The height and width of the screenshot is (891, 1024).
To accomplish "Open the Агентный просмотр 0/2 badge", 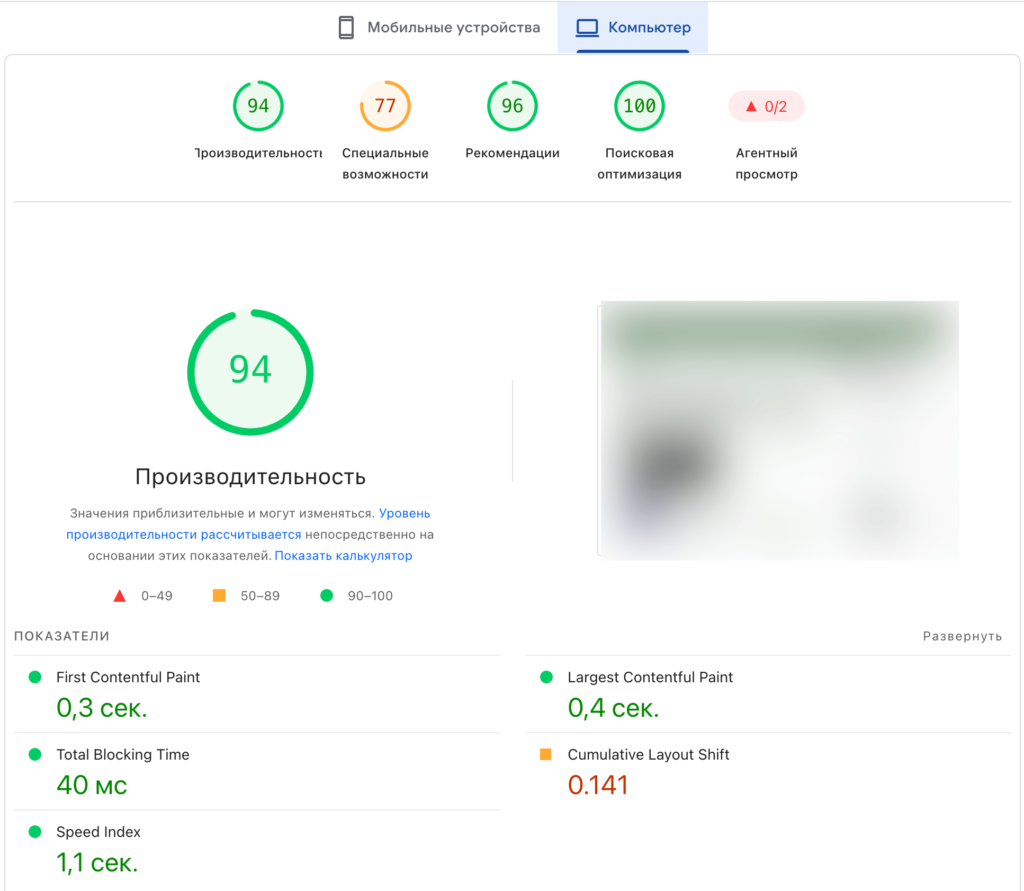I will pyautogui.click(x=767, y=106).
